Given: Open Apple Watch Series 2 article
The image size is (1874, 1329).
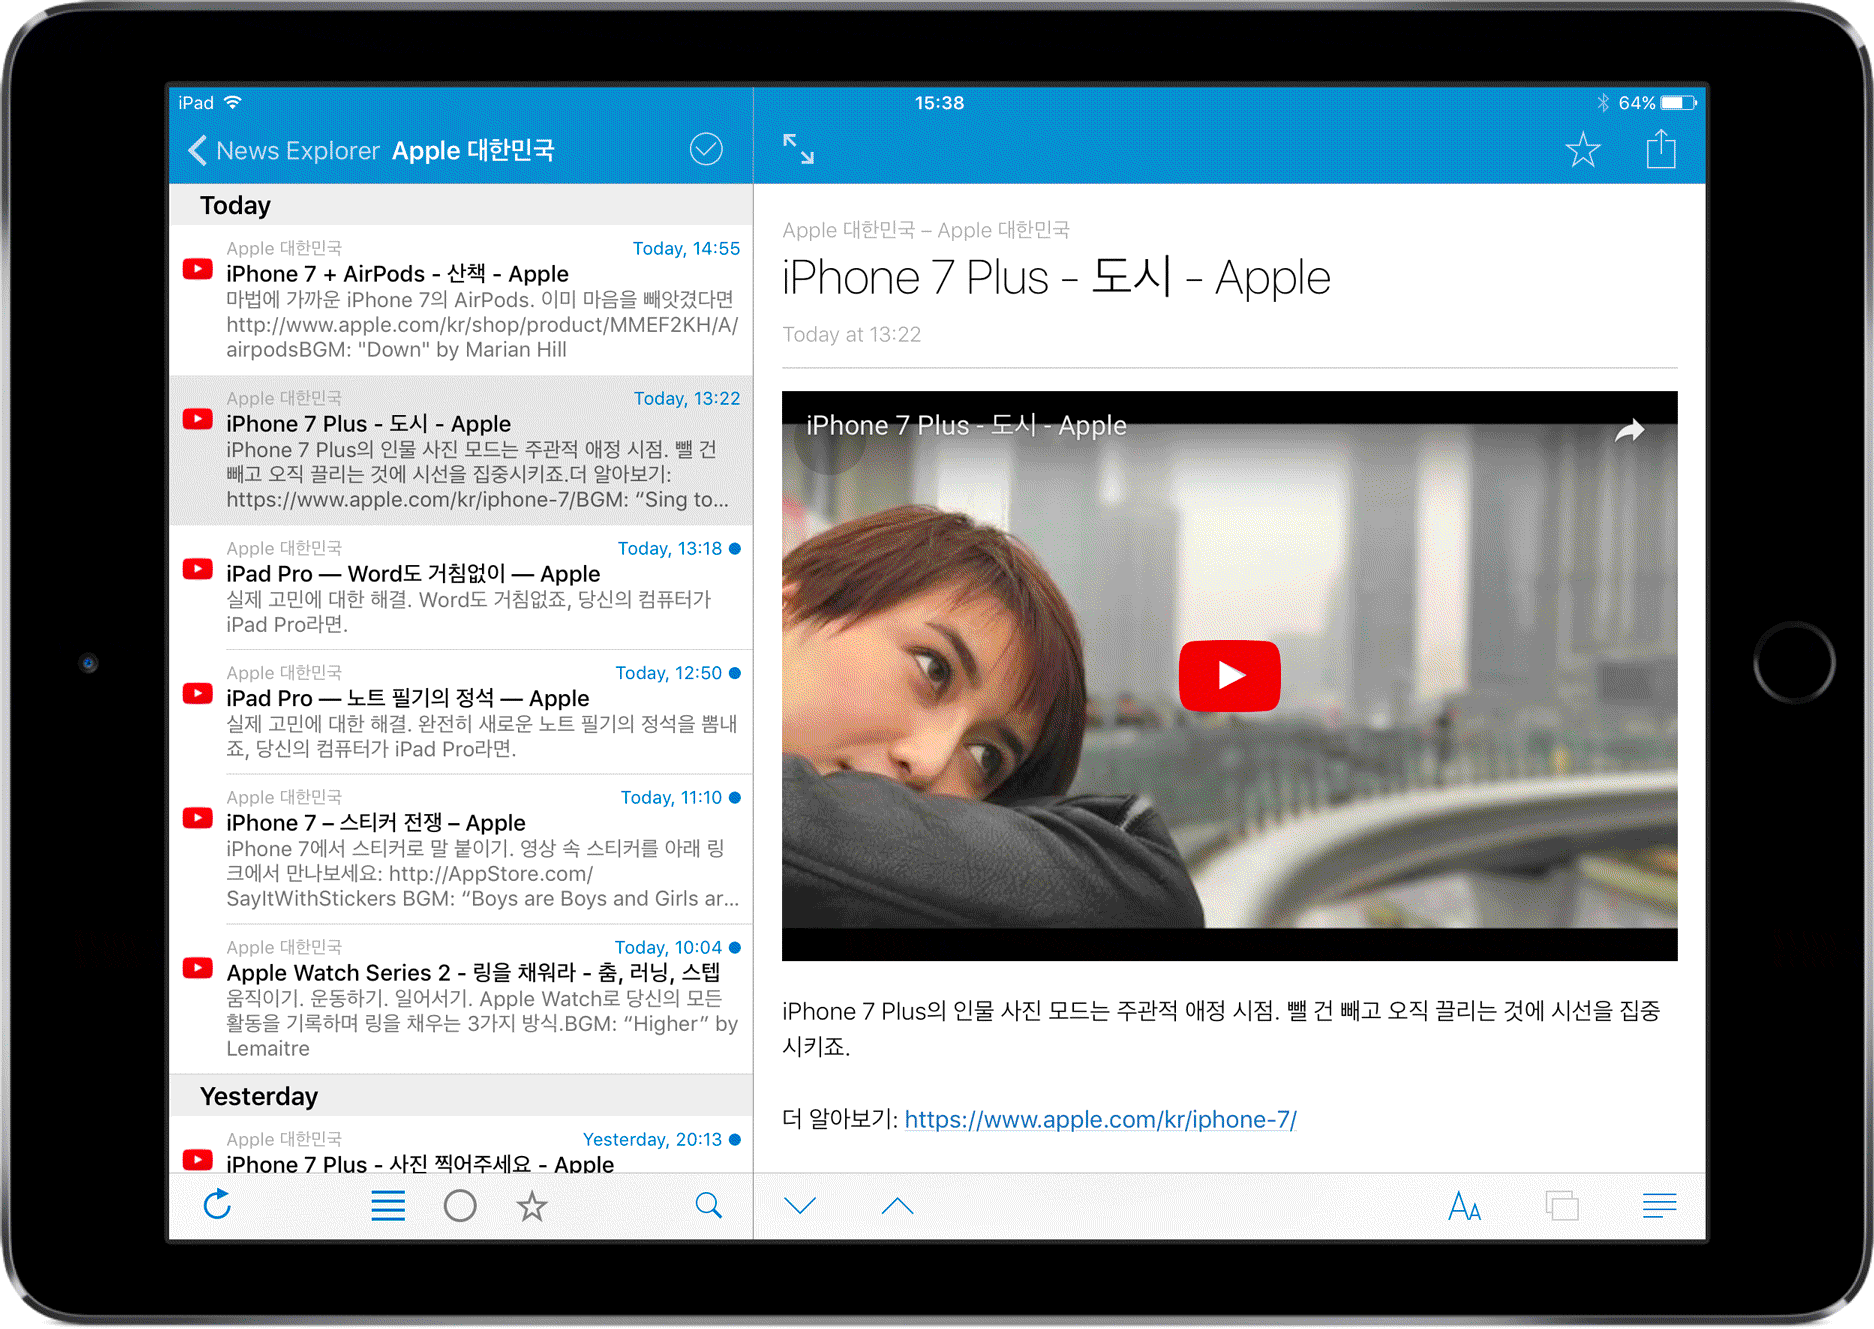Looking at the screenshot, I should pyautogui.click(x=461, y=999).
